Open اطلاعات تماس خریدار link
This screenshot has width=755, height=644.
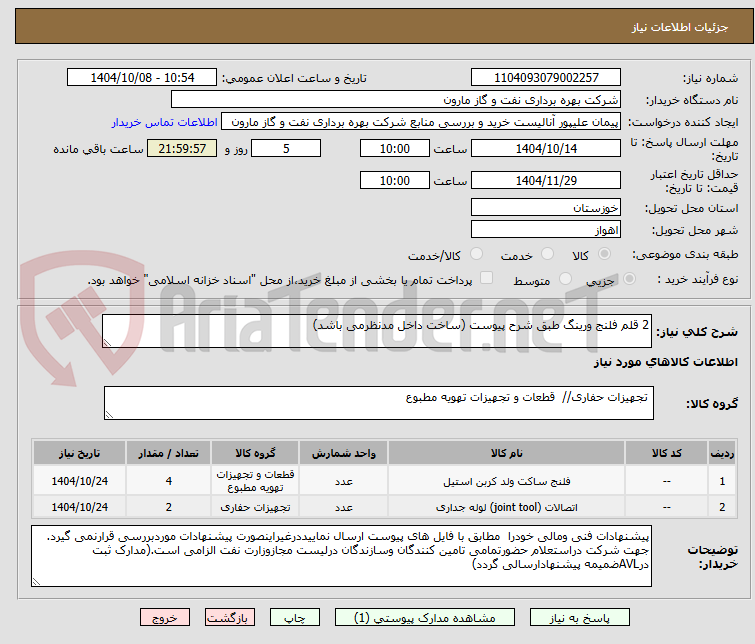(165, 122)
